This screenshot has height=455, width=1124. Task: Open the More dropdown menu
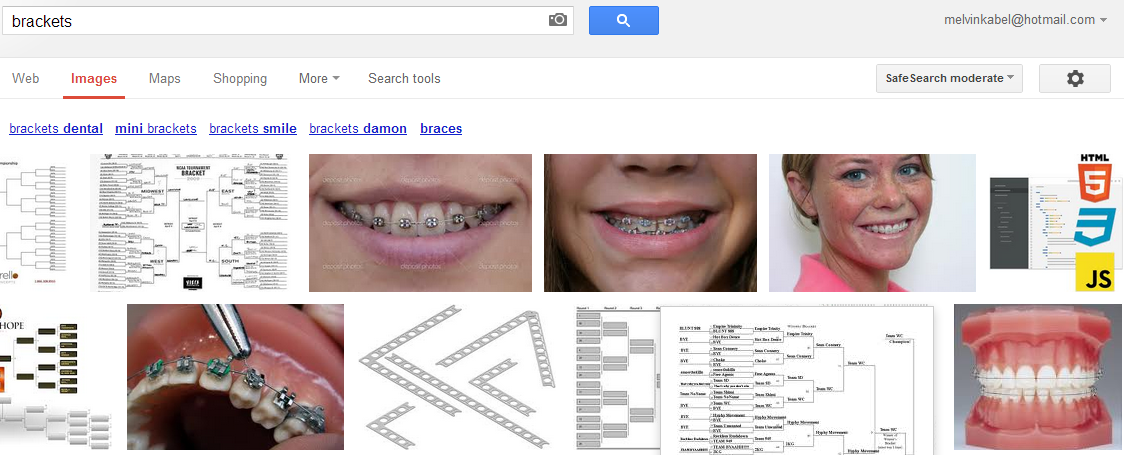point(319,79)
